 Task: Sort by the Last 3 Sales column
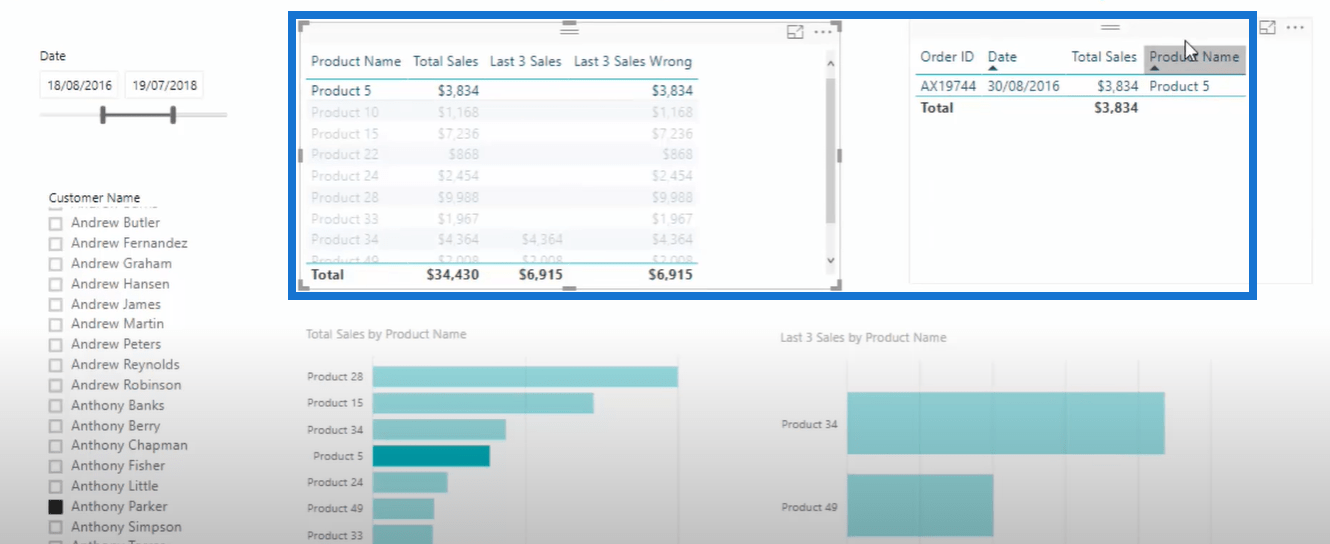click(526, 62)
